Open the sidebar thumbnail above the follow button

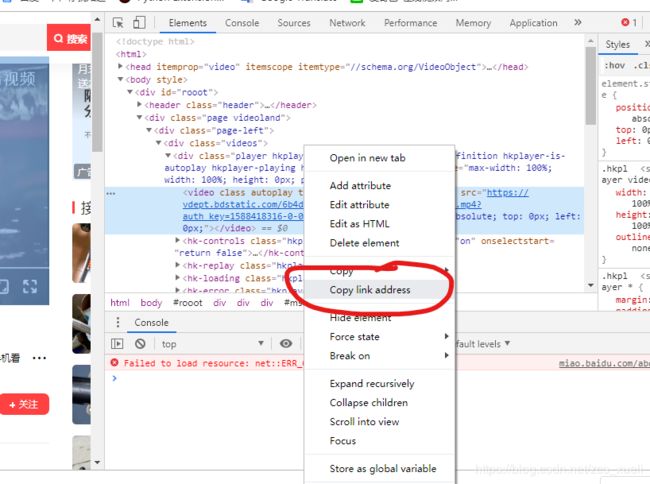[x=81, y=394]
